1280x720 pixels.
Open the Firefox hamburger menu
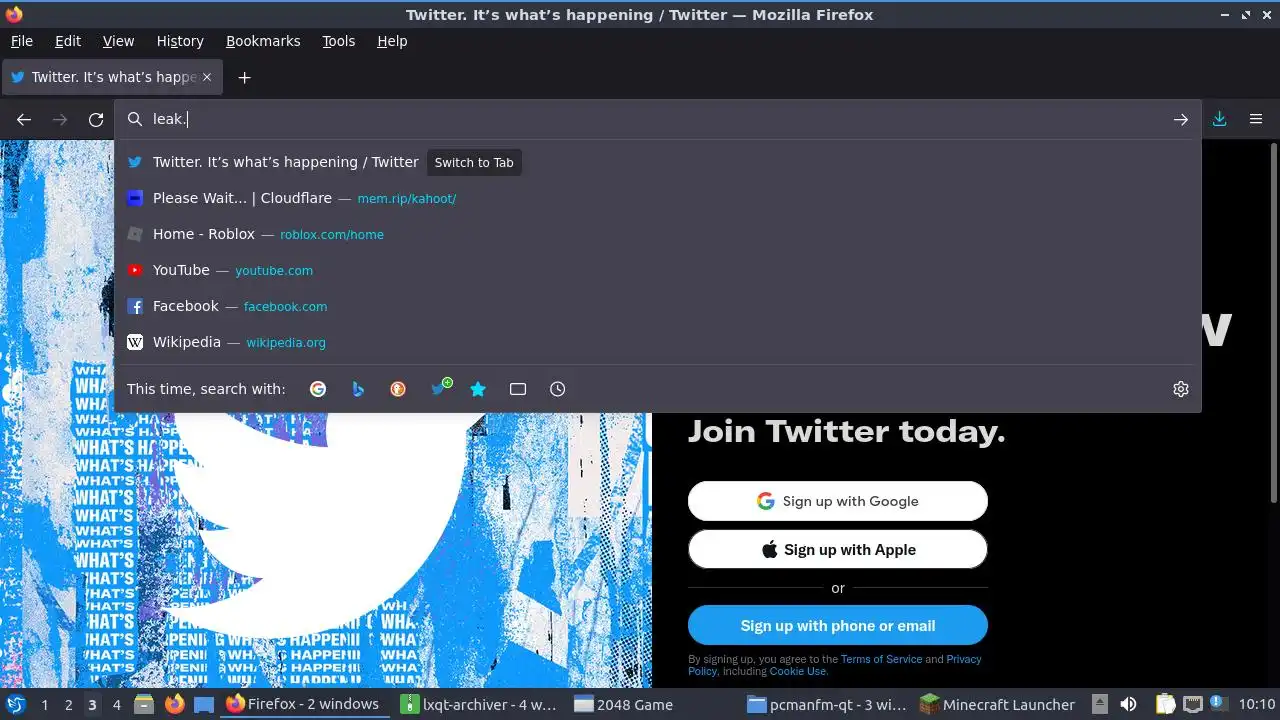pos(1256,119)
